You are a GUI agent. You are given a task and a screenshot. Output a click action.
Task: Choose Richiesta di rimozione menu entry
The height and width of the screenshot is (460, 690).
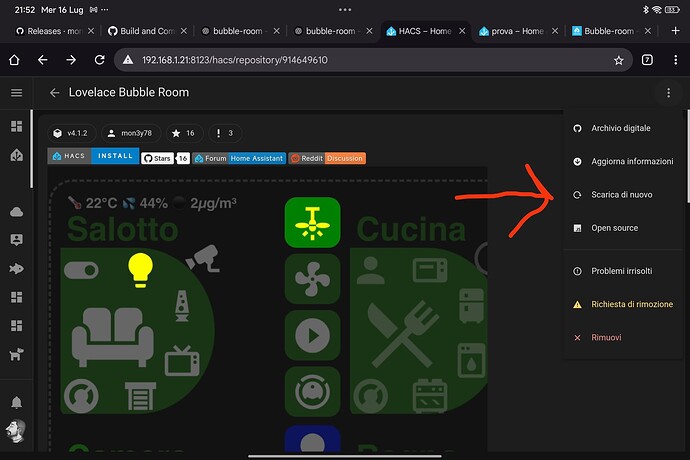(623, 304)
